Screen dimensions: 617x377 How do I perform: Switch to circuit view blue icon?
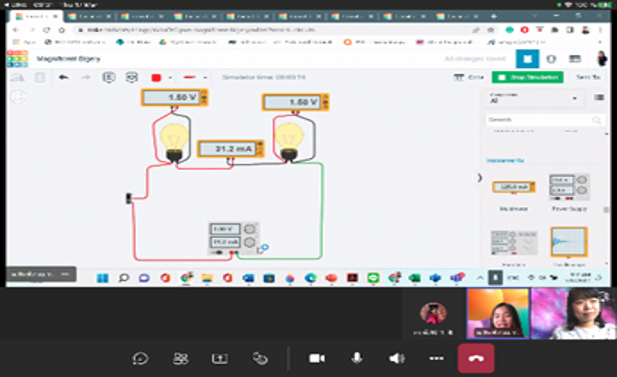527,59
